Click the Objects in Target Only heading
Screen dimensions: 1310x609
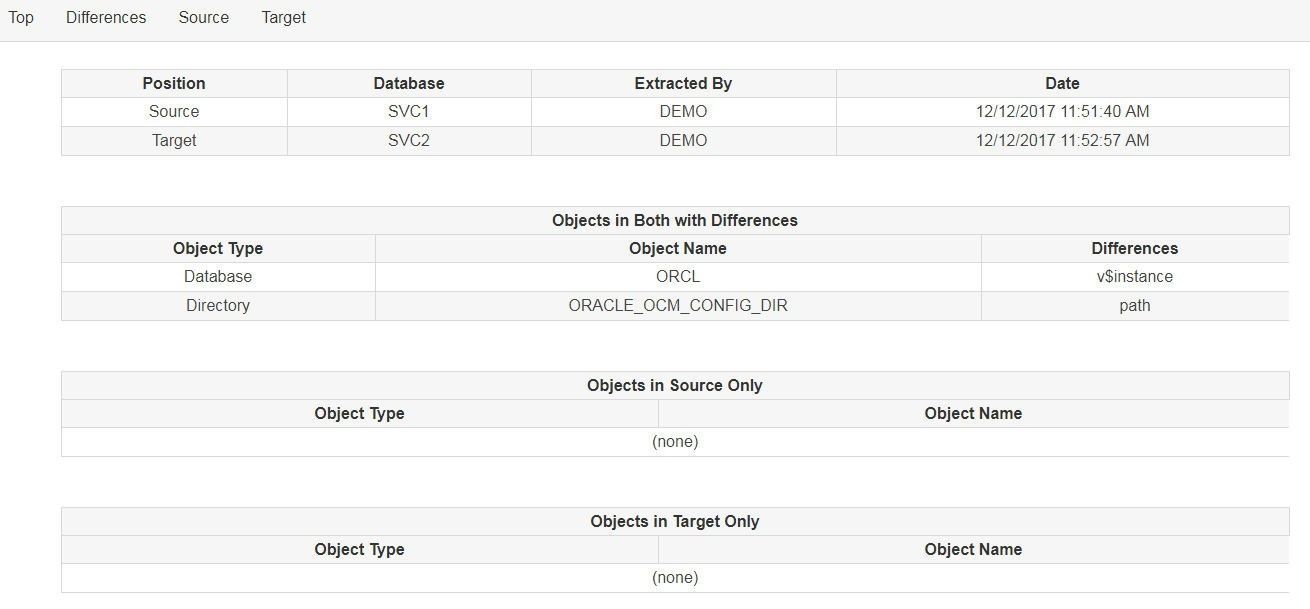[x=675, y=522]
